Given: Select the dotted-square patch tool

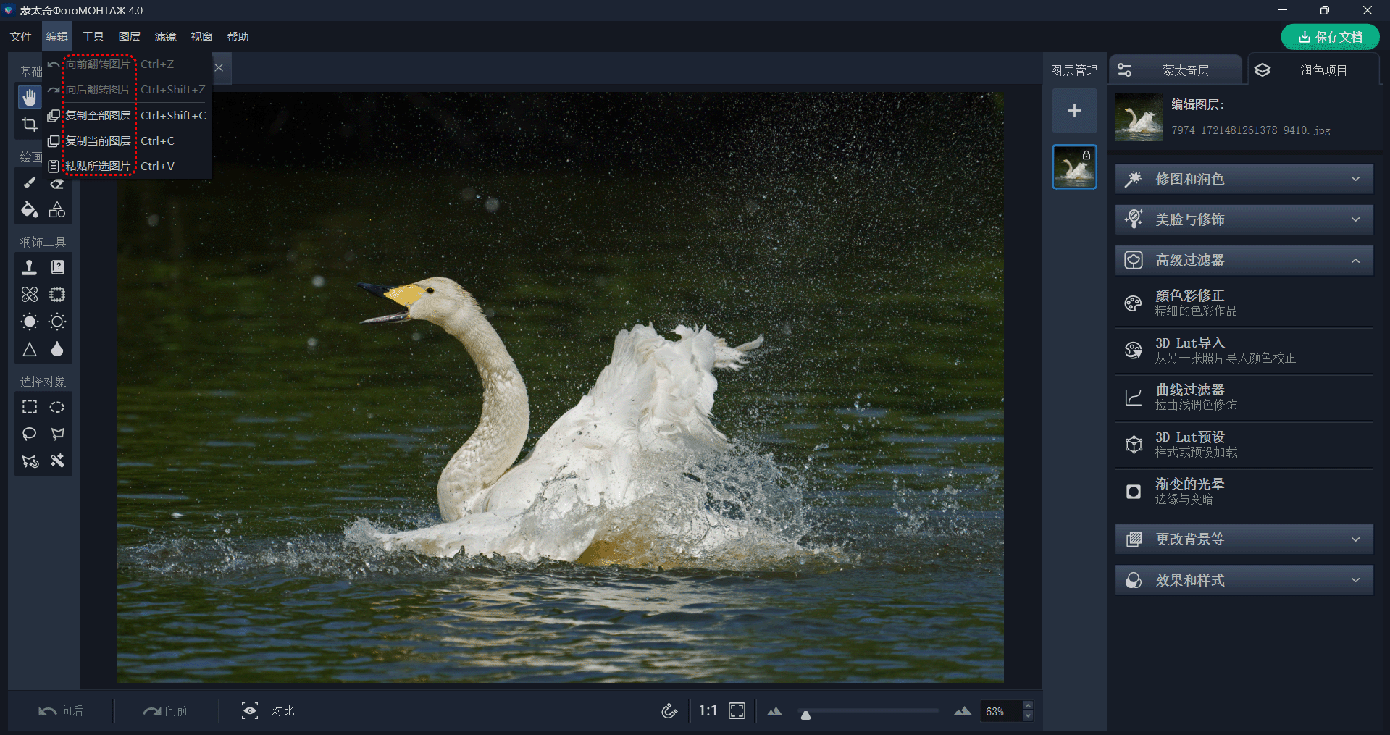Looking at the screenshot, I should 58,294.
